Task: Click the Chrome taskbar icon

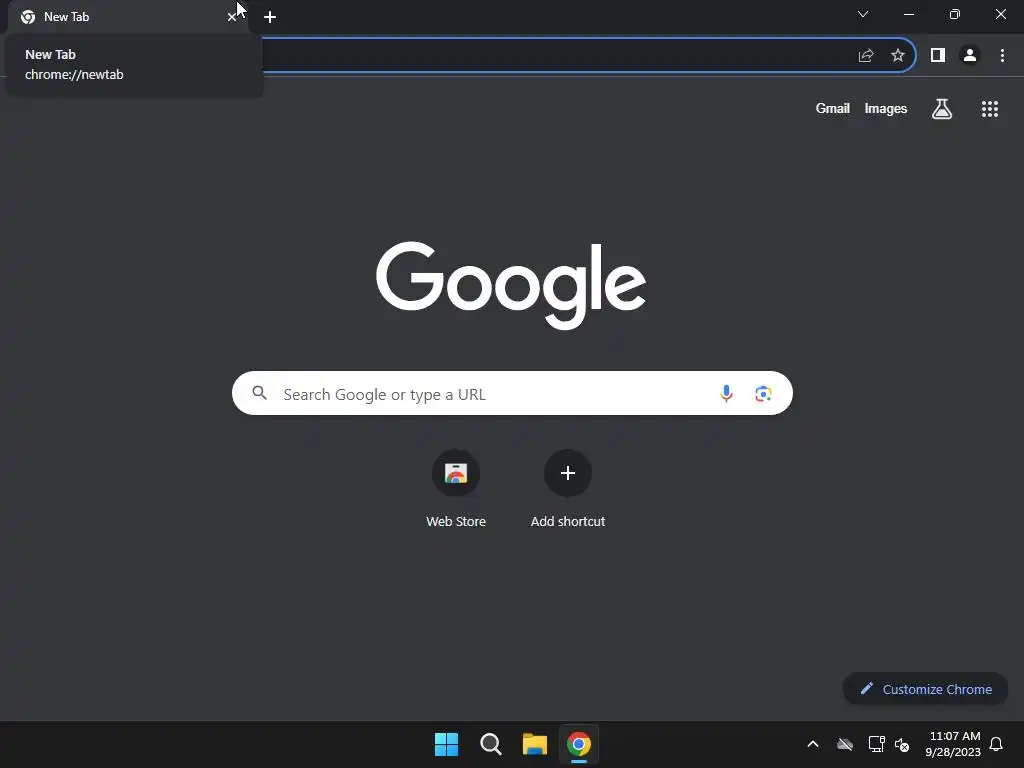Action: (x=579, y=744)
